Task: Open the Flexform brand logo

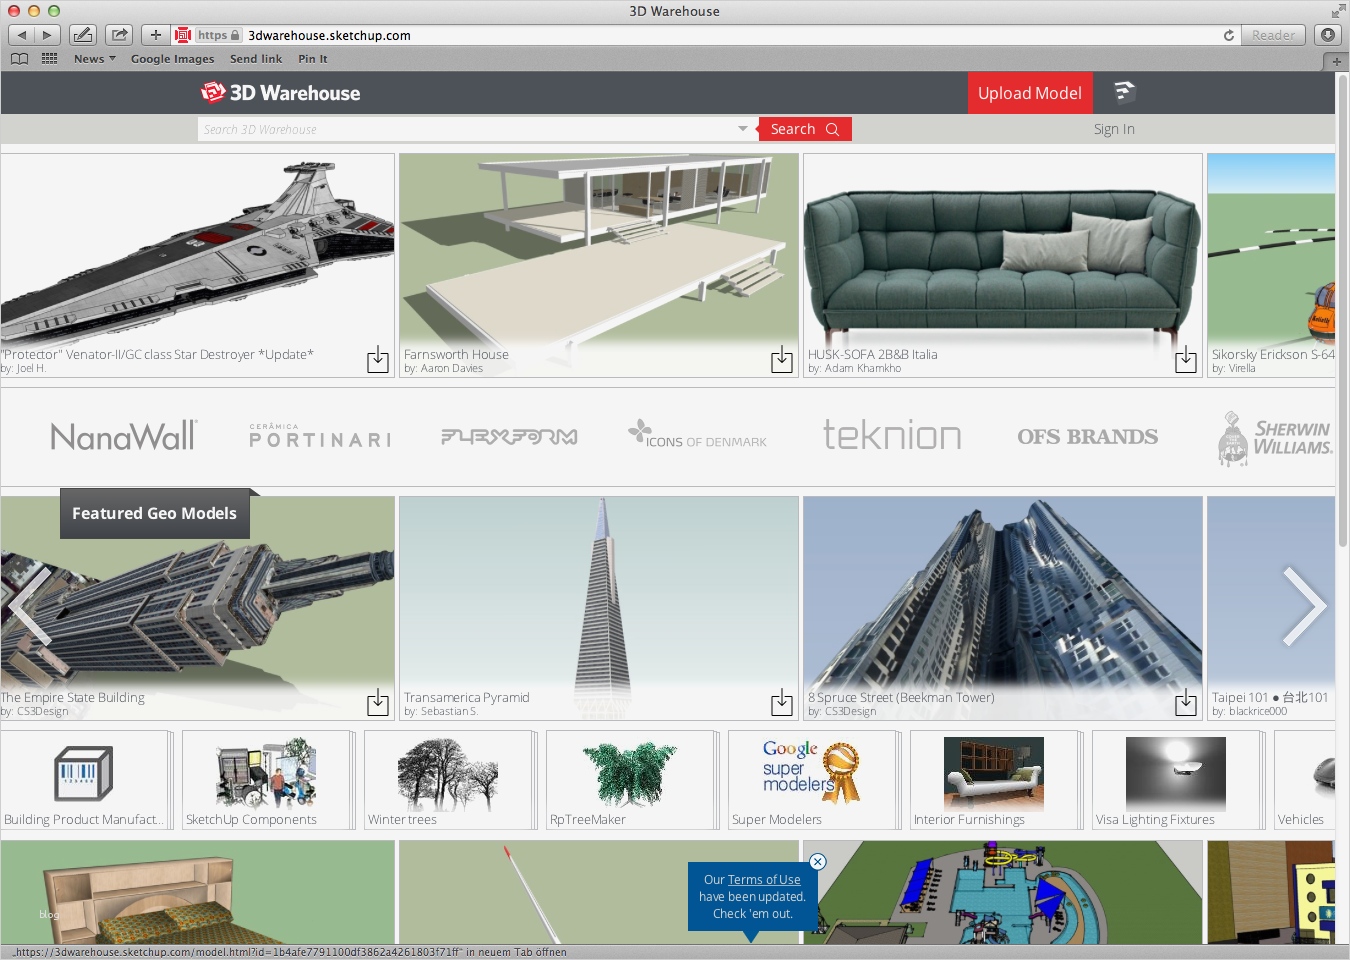Action: [509, 436]
